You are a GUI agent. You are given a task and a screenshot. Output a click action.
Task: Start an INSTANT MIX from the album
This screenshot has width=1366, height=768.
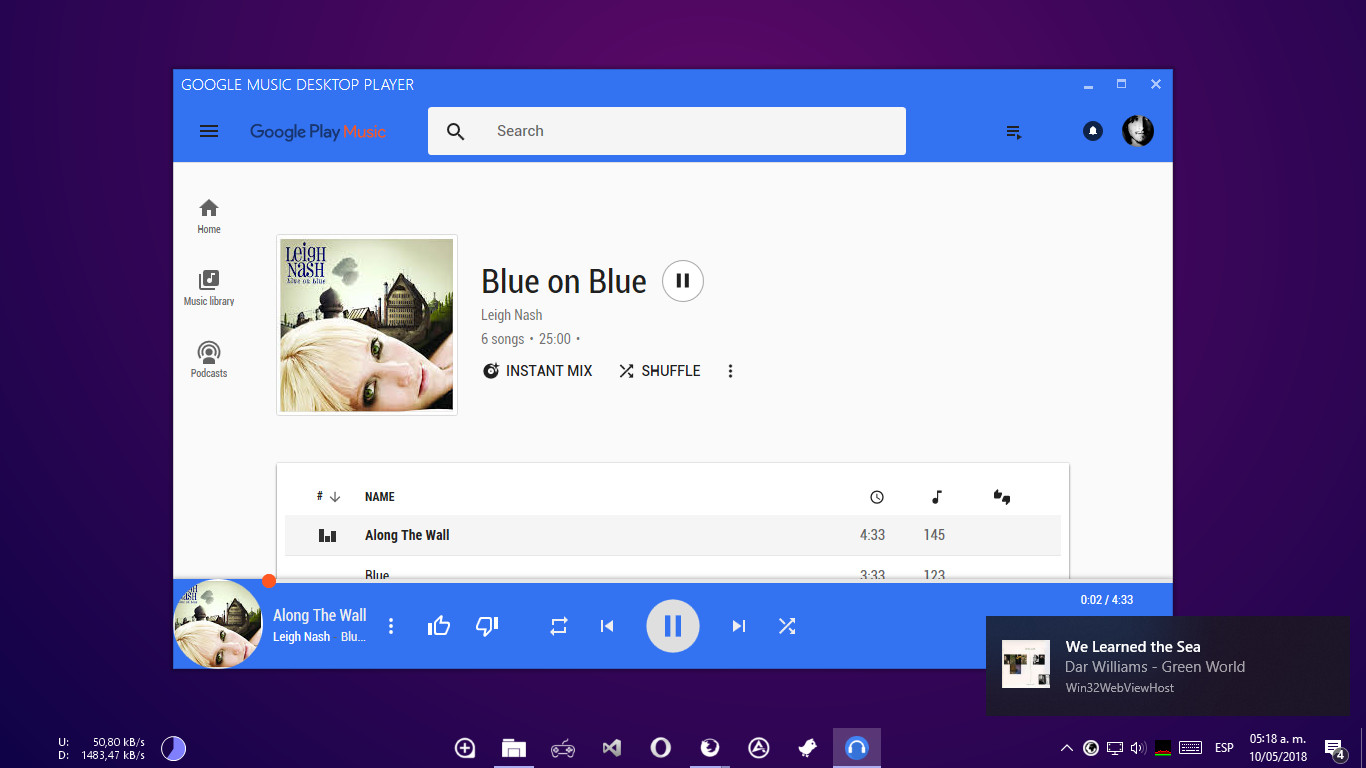pyautogui.click(x=537, y=371)
